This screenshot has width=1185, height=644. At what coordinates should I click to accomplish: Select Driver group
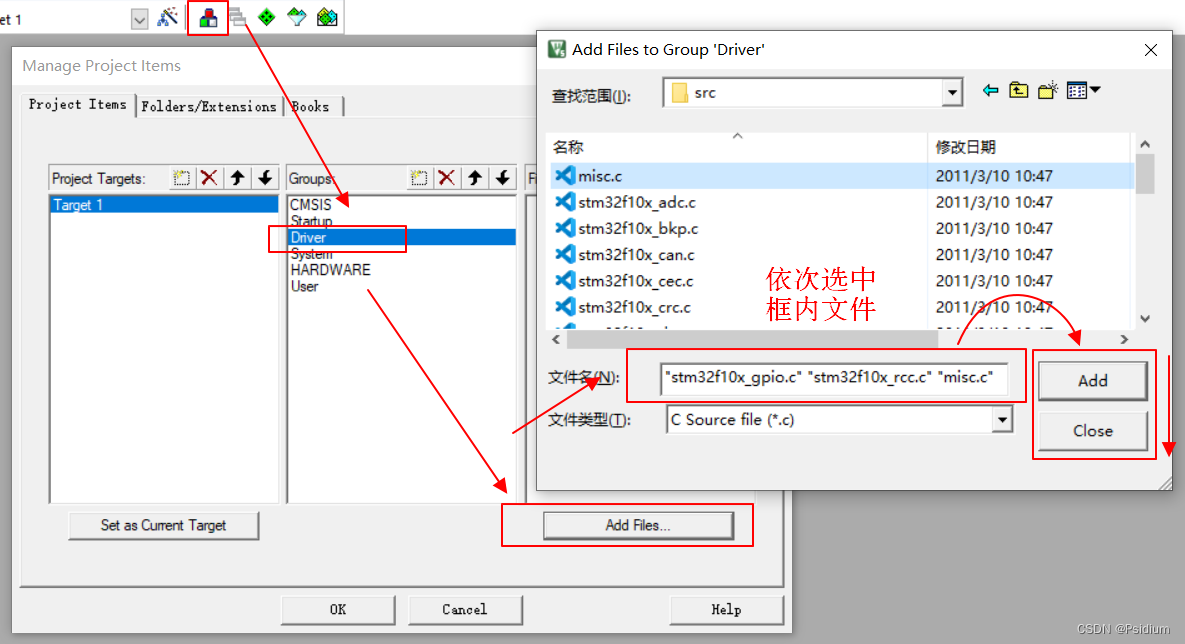[x=402, y=237]
